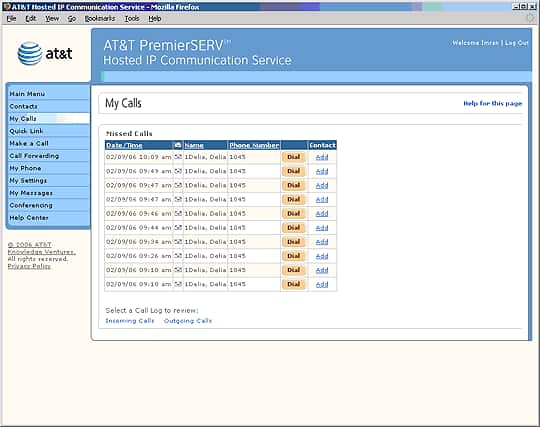This screenshot has width=540, height=427.
Task: Click envelope icon in the 09:34 am row
Action: (178, 242)
